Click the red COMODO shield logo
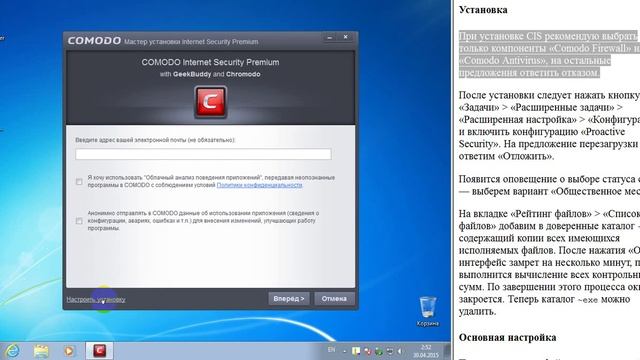 210,102
